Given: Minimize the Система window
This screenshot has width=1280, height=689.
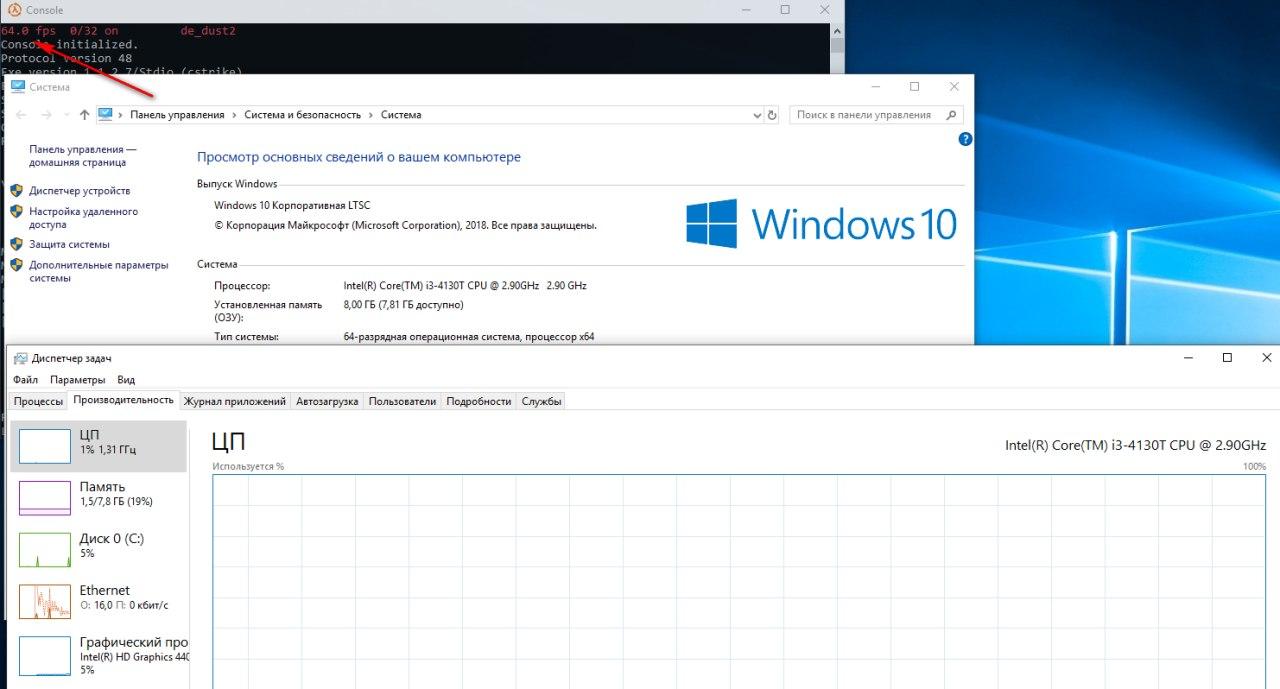Looking at the screenshot, I should click(x=875, y=87).
